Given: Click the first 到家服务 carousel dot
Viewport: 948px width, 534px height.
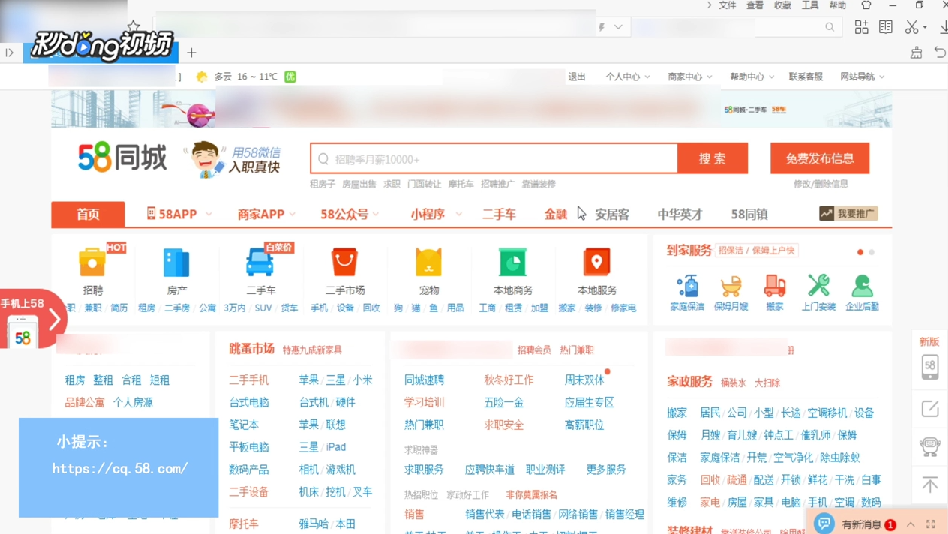Looking at the screenshot, I should [860, 252].
